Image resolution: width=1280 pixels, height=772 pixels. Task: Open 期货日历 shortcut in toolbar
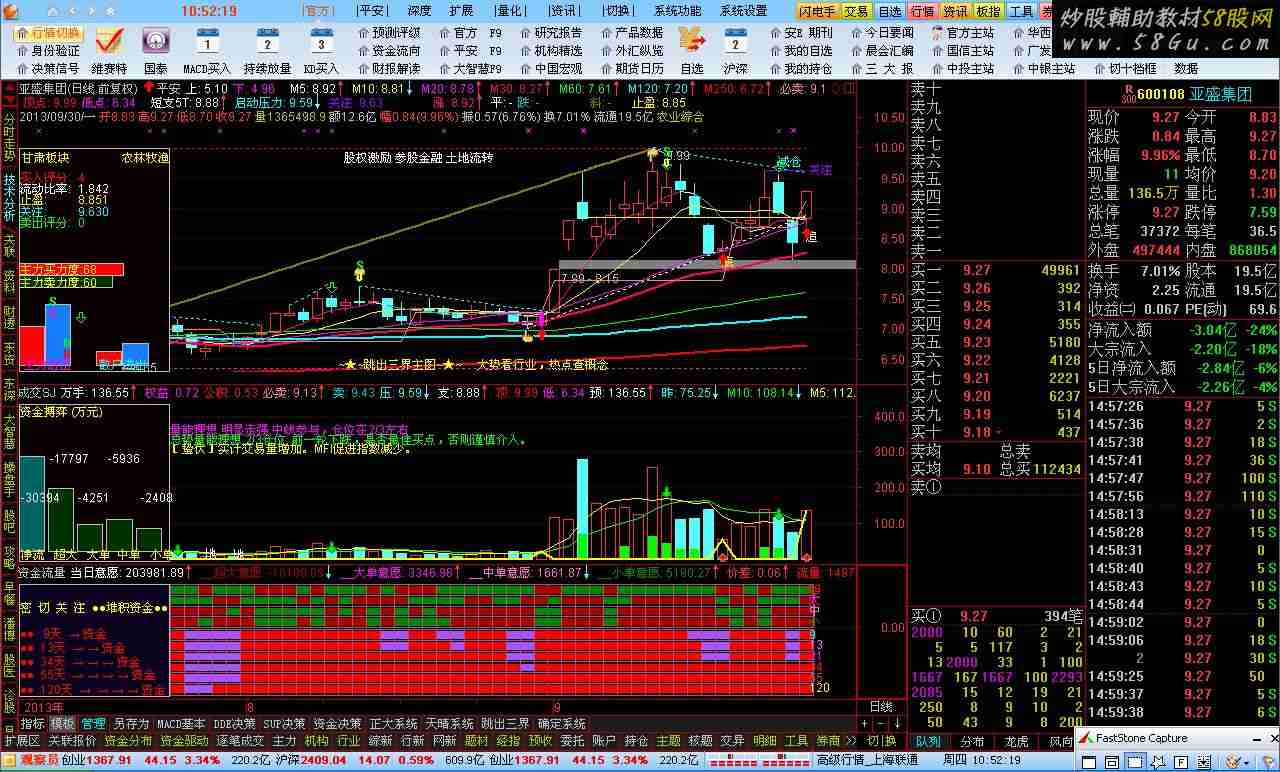[631, 68]
